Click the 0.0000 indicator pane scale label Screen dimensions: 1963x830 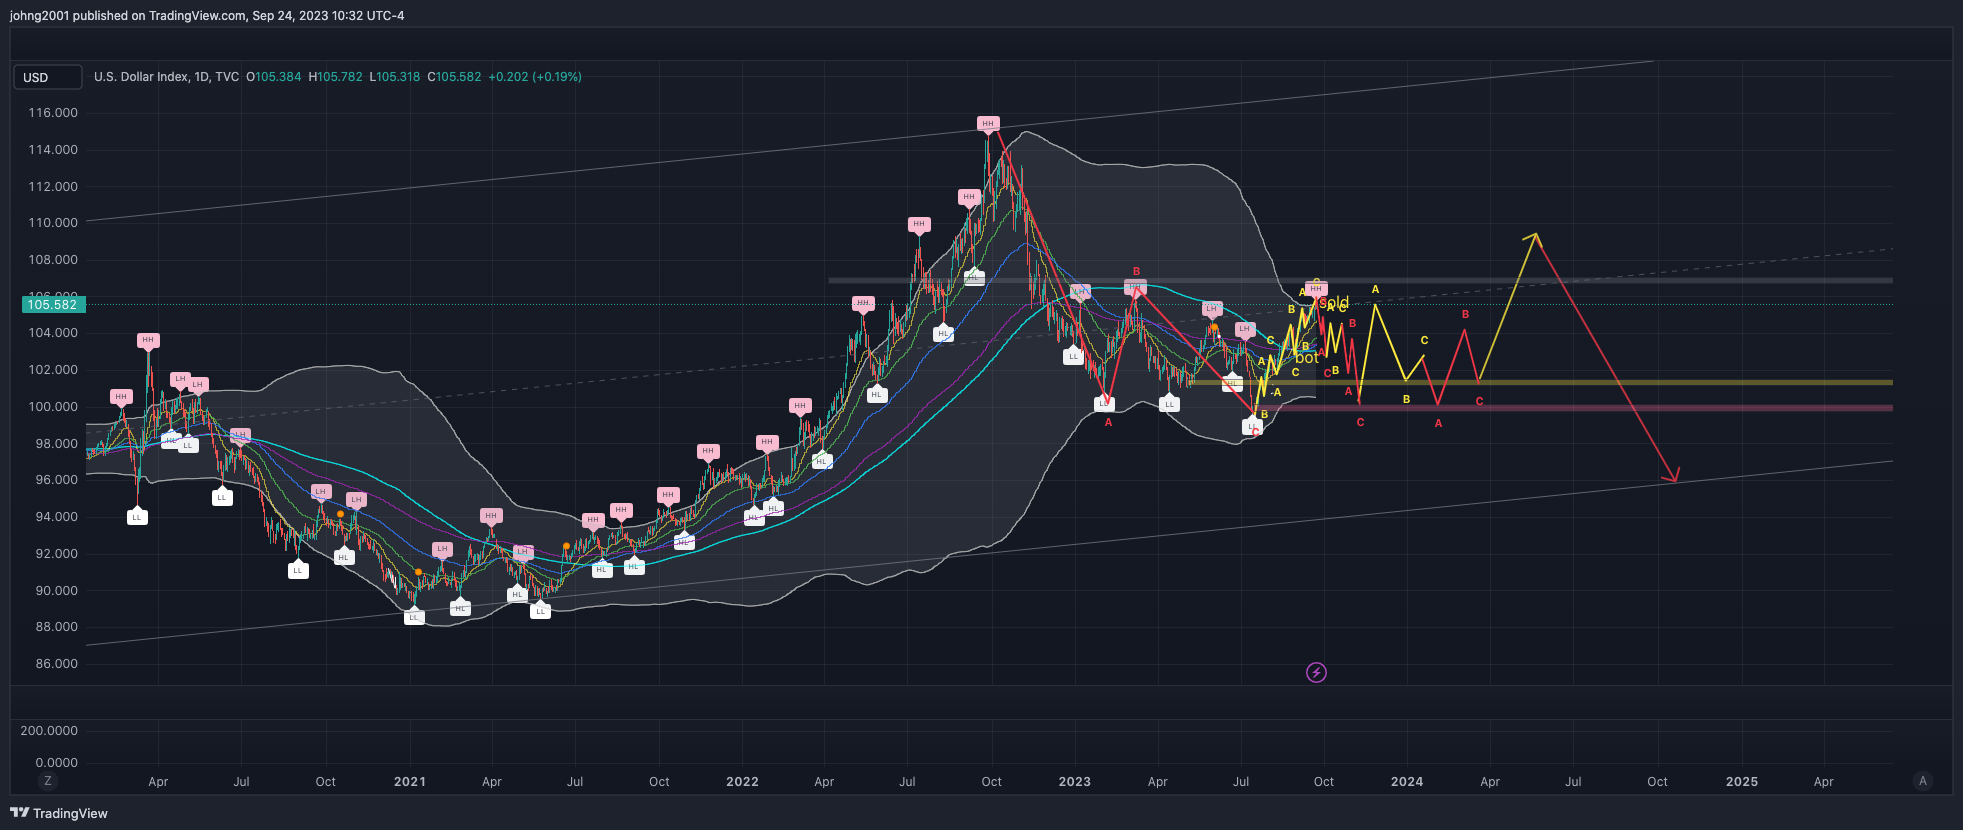click(56, 762)
